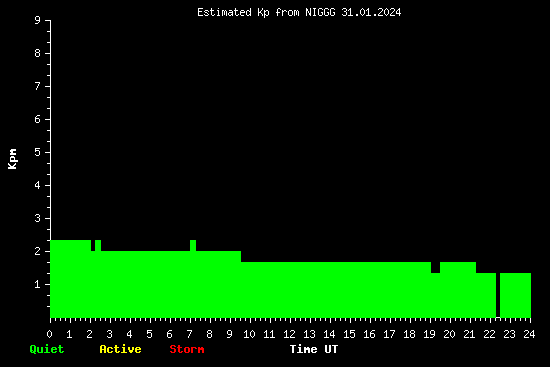This screenshot has height=367, width=550.
Task: Select the red Storm legend label
Action: [187, 349]
